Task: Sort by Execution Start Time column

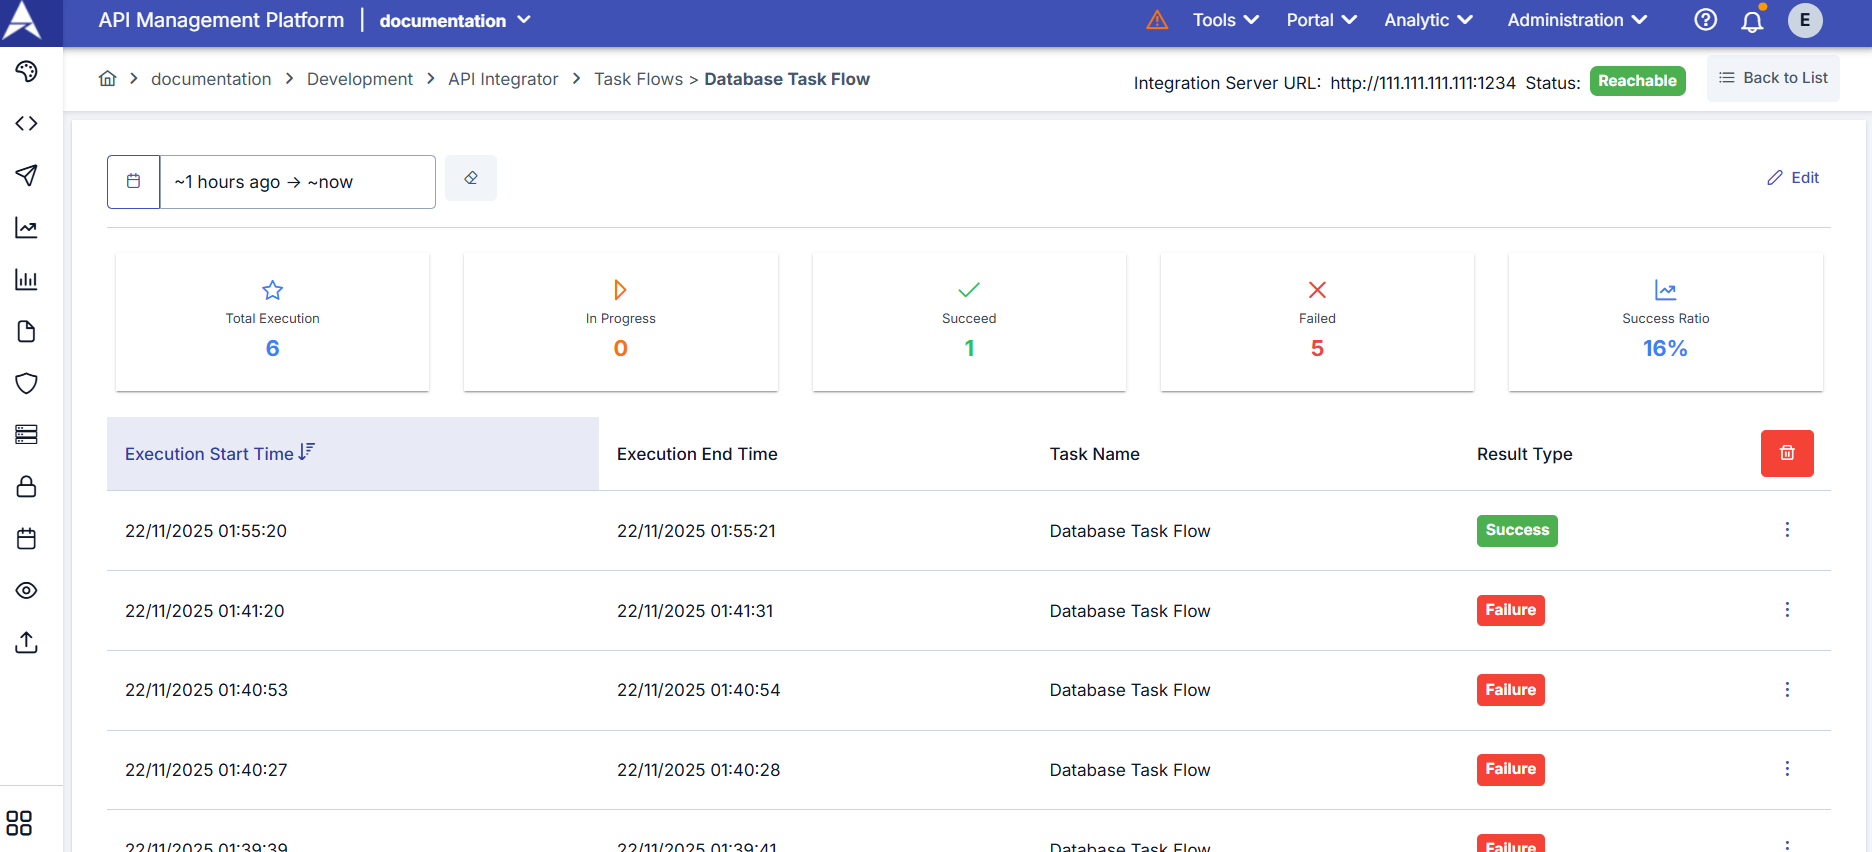Action: [x=353, y=454]
